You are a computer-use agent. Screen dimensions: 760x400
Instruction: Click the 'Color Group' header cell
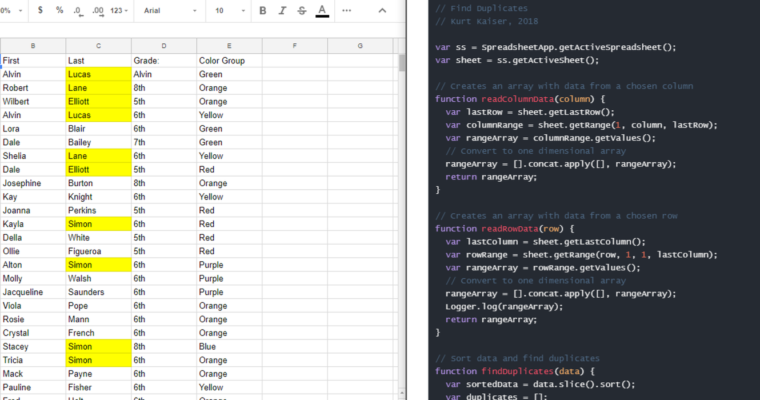point(229,61)
